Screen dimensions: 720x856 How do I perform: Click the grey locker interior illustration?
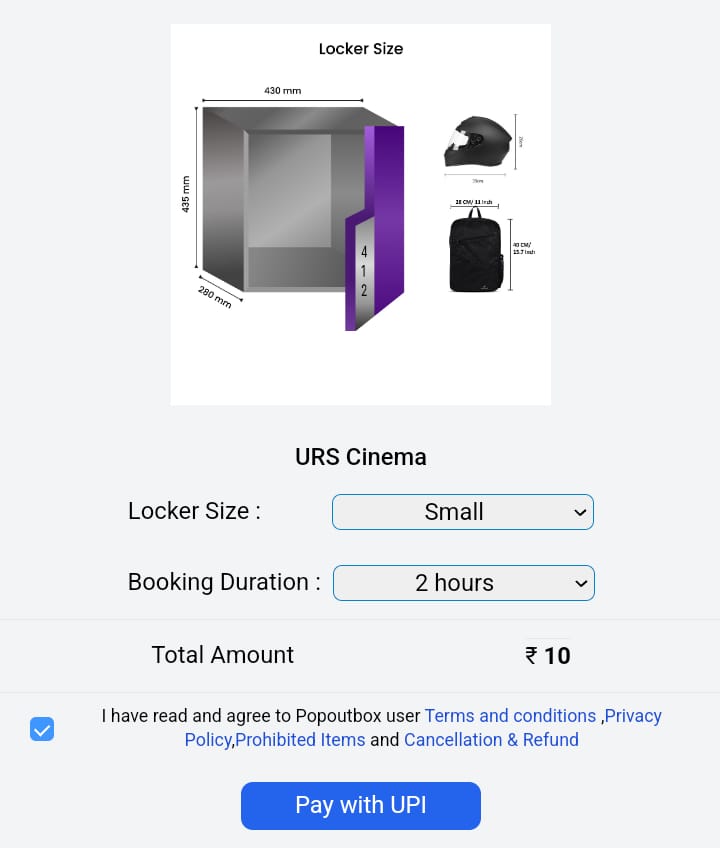tap(288, 198)
